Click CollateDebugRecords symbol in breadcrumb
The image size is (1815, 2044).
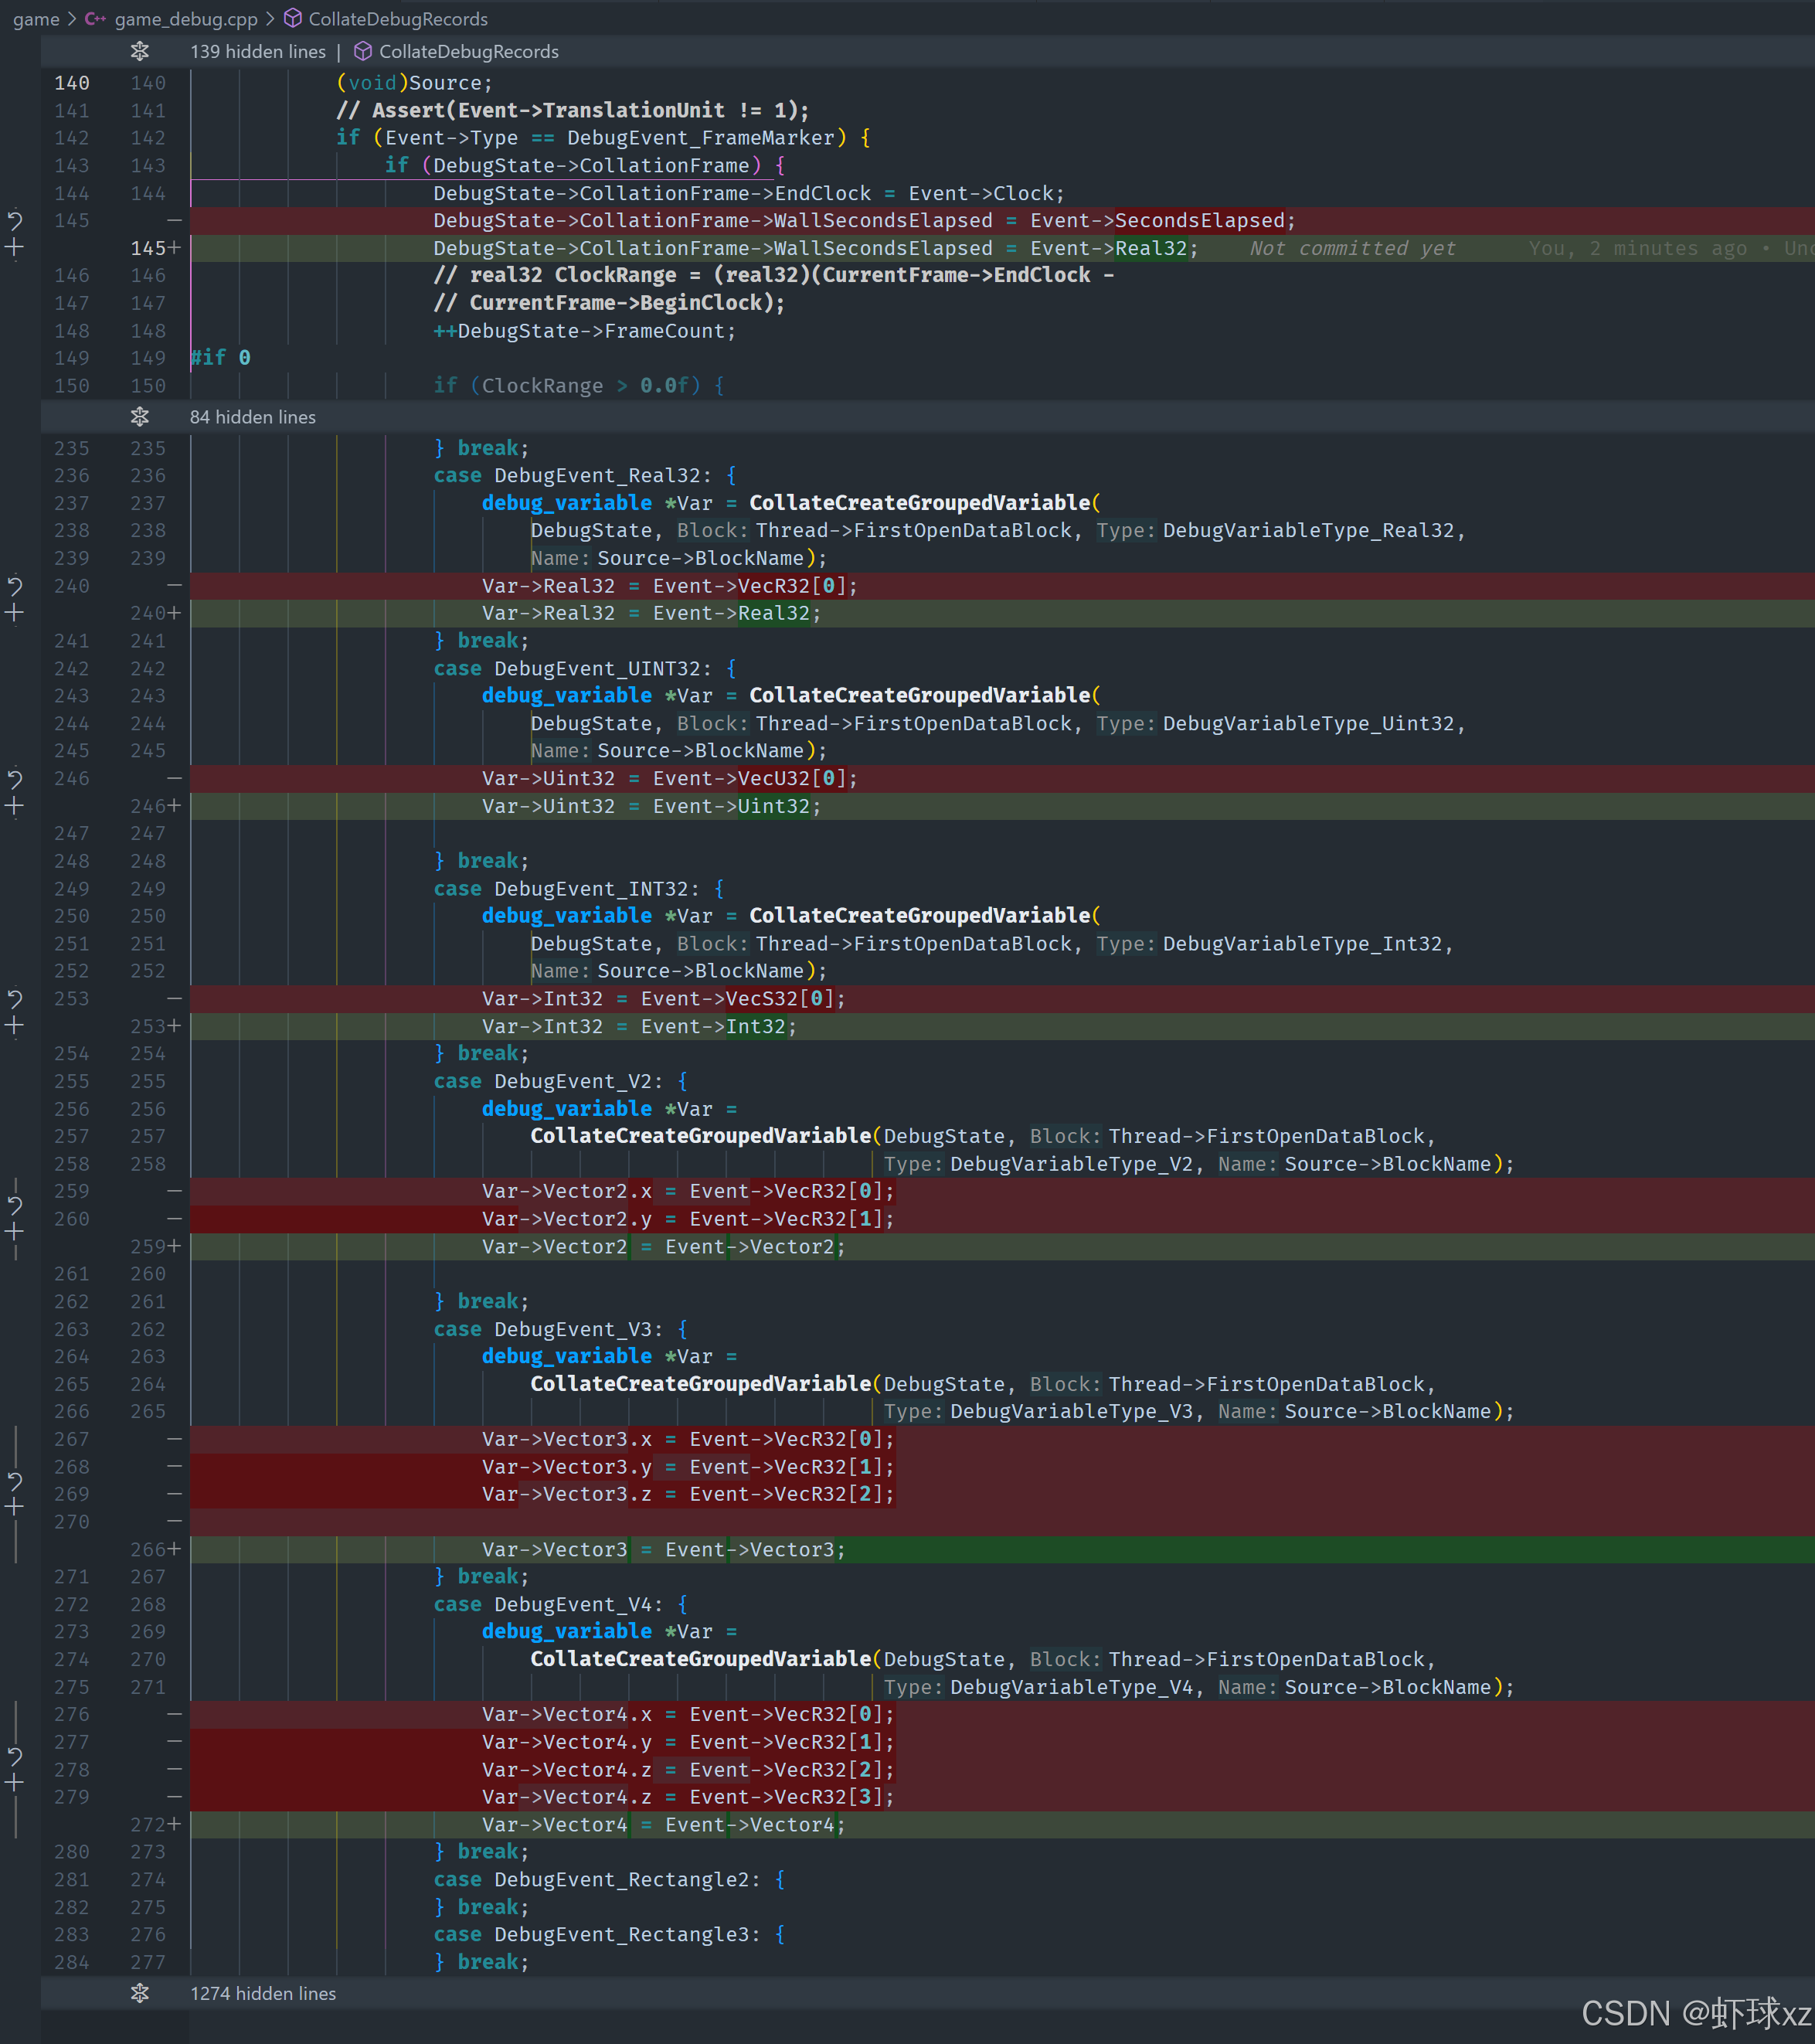pyautogui.click(x=397, y=19)
